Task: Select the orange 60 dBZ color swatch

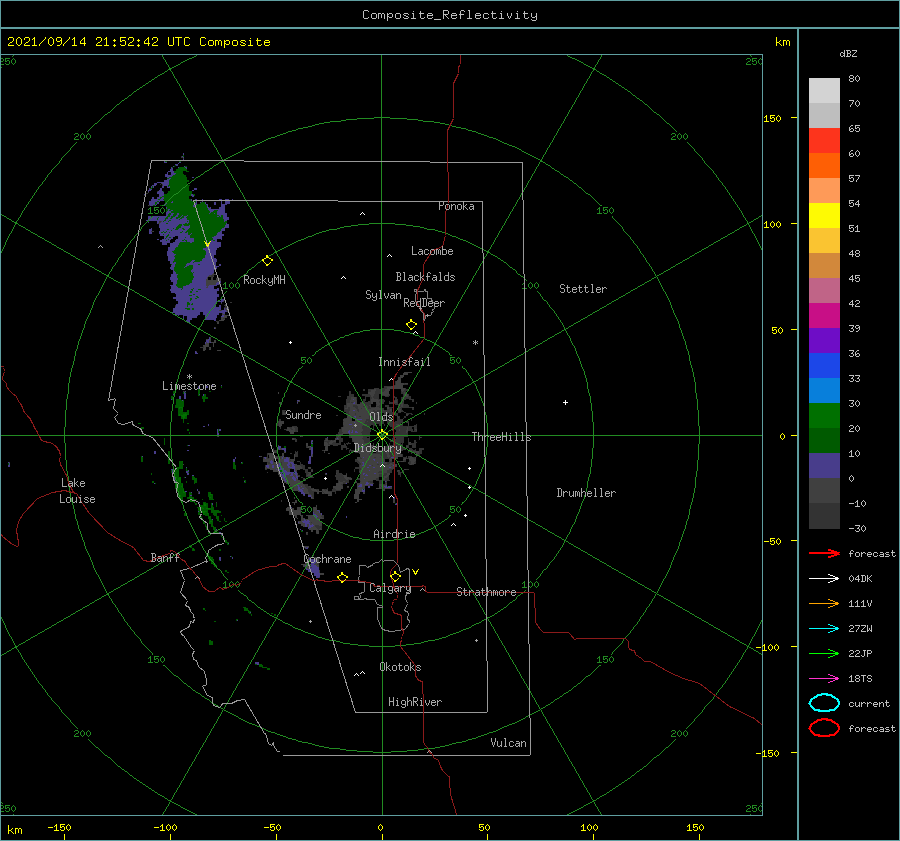Action: tap(824, 165)
